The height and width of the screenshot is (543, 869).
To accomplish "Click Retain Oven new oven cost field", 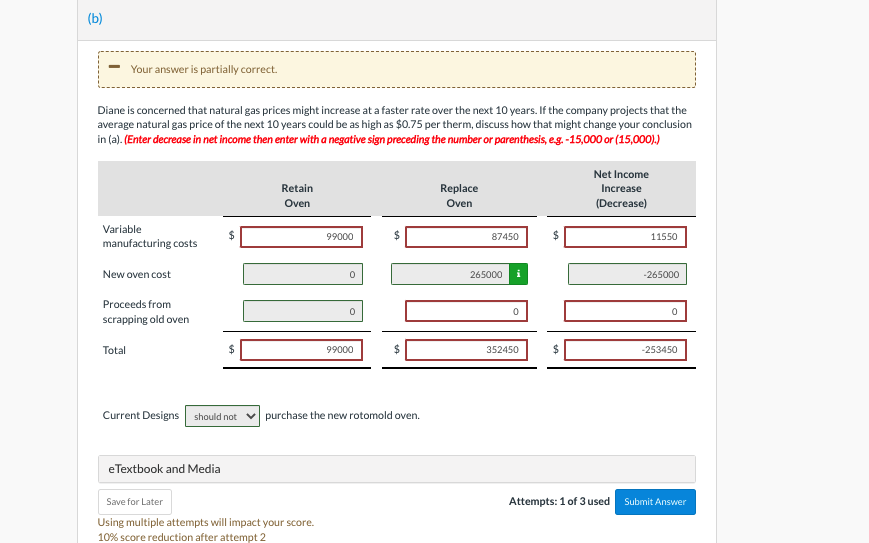I will click(x=303, y=274).
